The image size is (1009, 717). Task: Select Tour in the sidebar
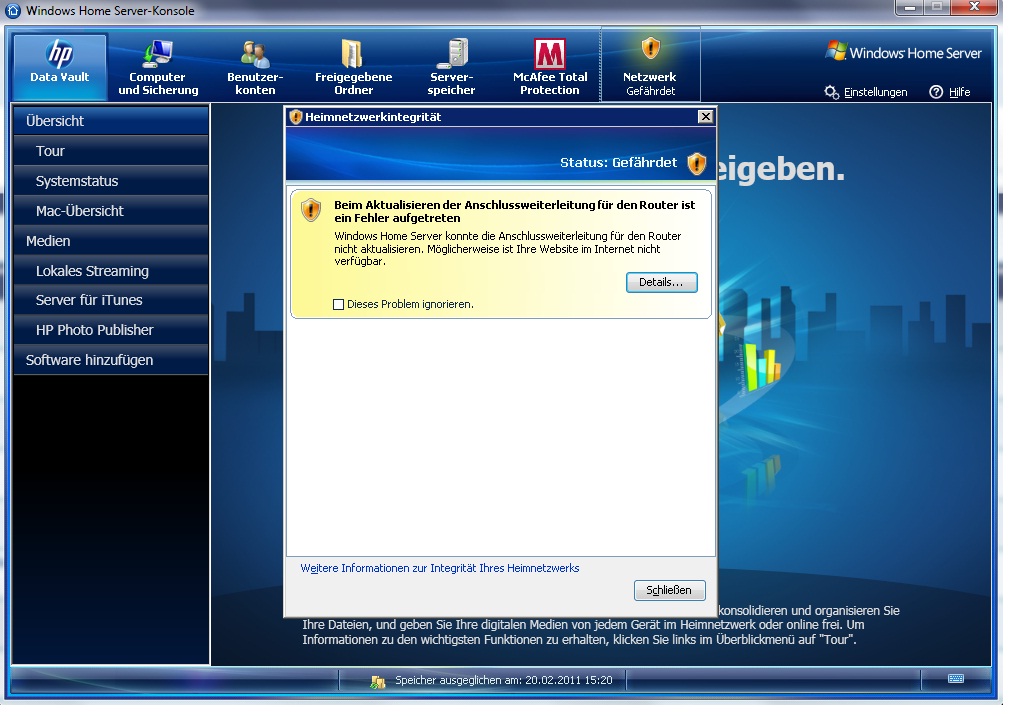[111, 151]
